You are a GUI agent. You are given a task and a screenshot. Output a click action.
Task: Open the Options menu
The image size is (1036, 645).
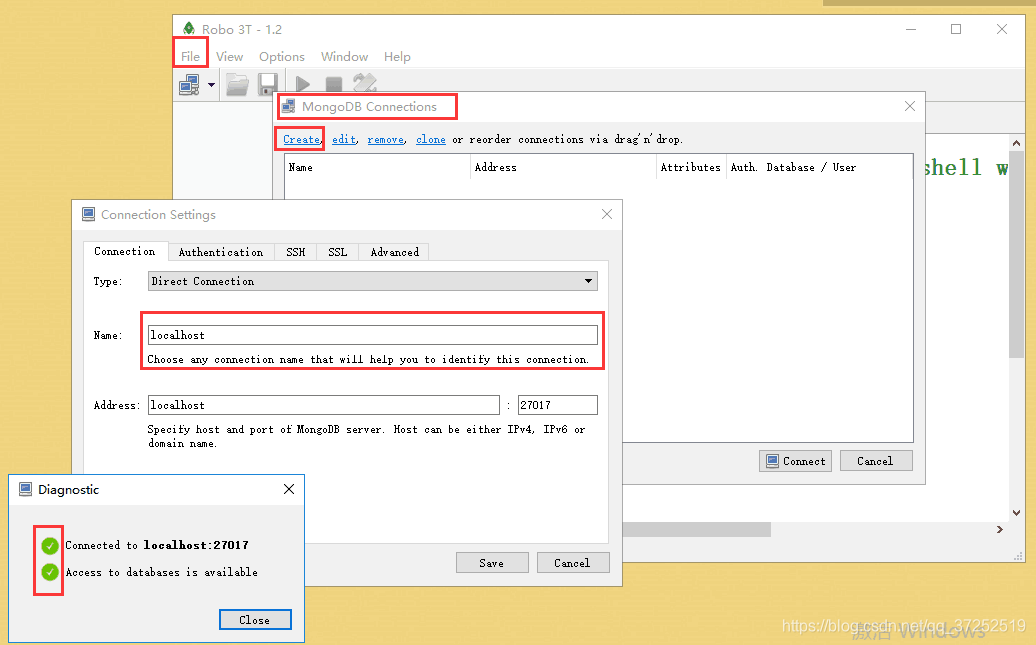pyautogui.click(x=281, y=56)
